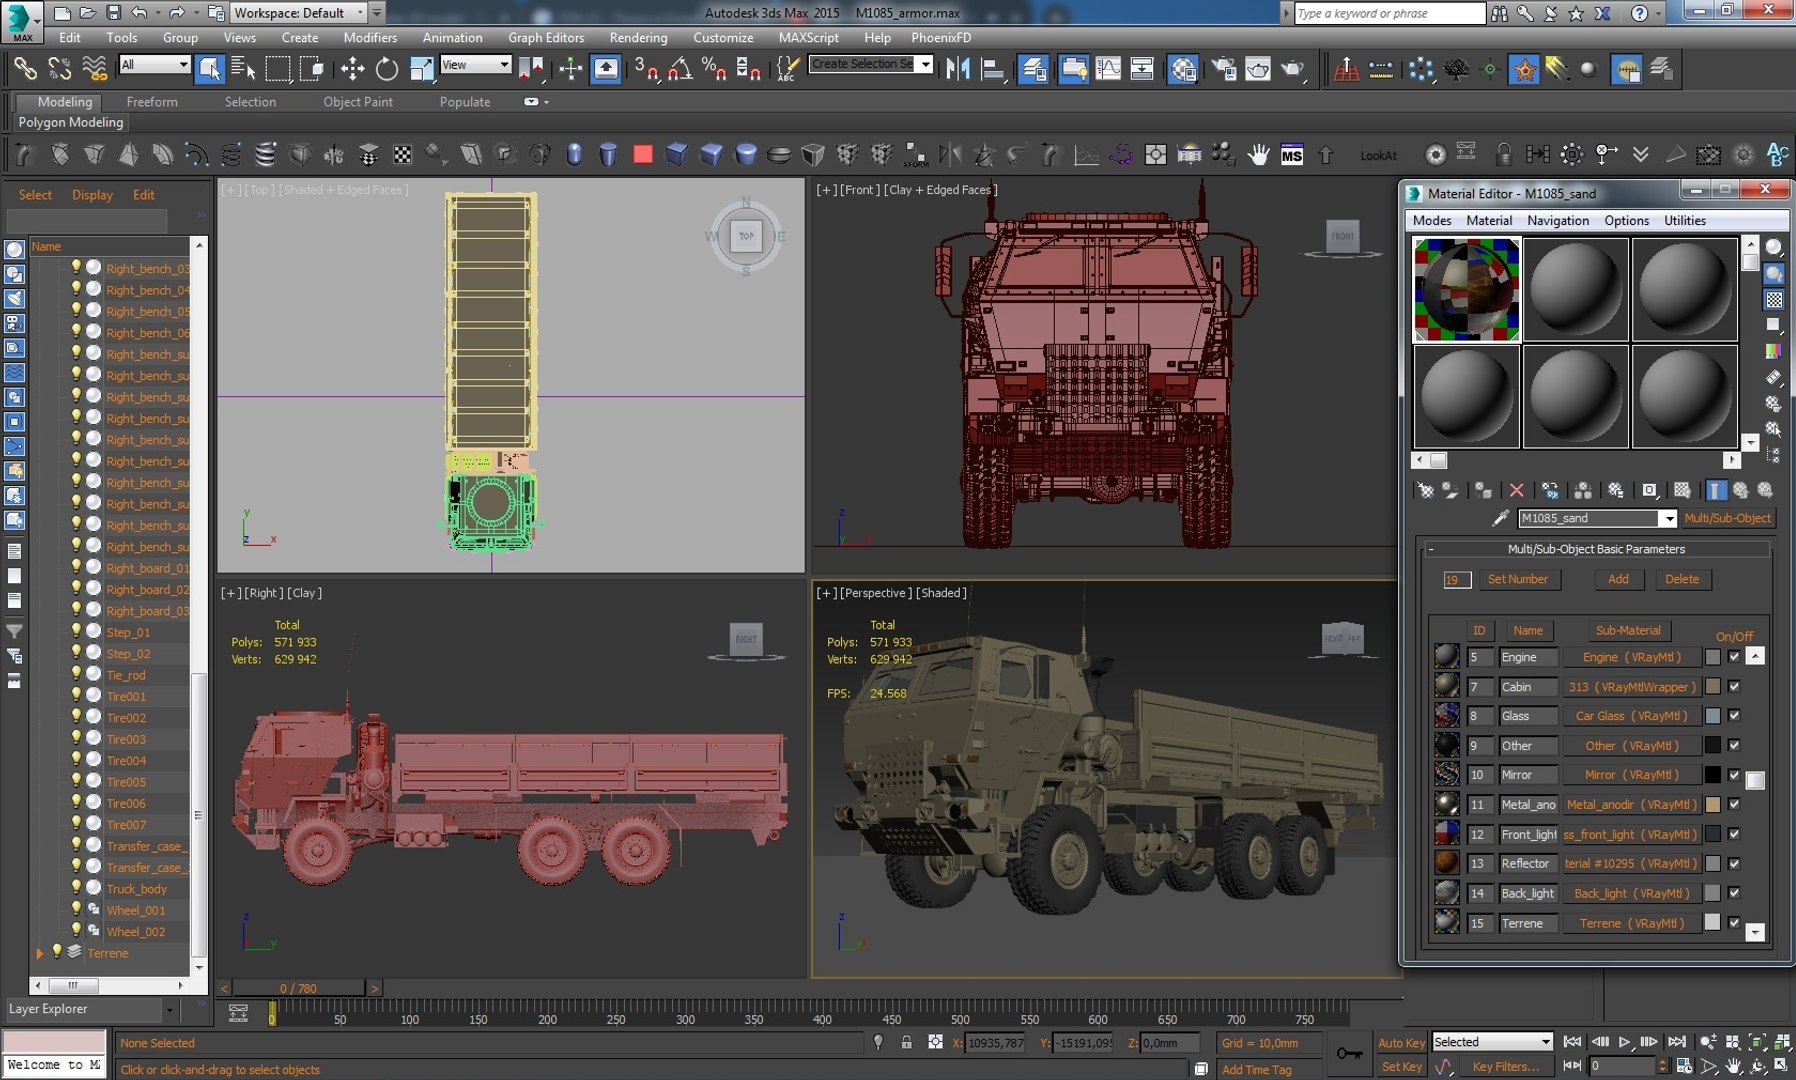Activate the Select and Uniform Scale tool
Image resolution: width=1796 pixels, height=1080 pixels.
pos(421,69)
